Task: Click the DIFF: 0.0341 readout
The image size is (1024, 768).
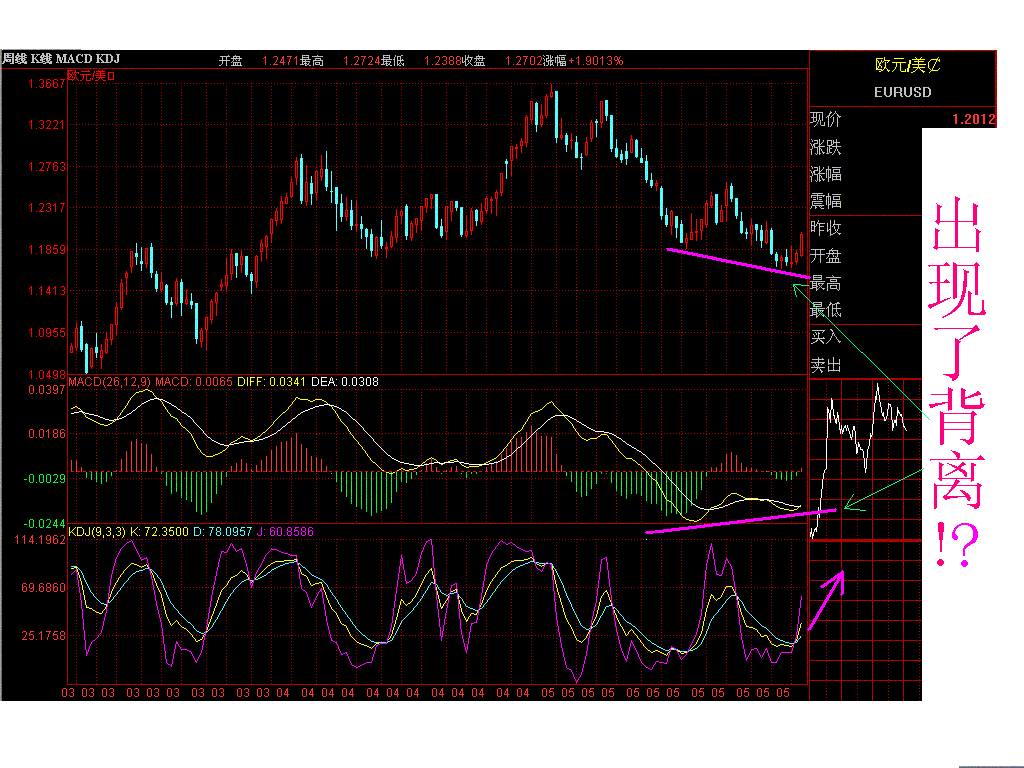Action: click(271, 381)
